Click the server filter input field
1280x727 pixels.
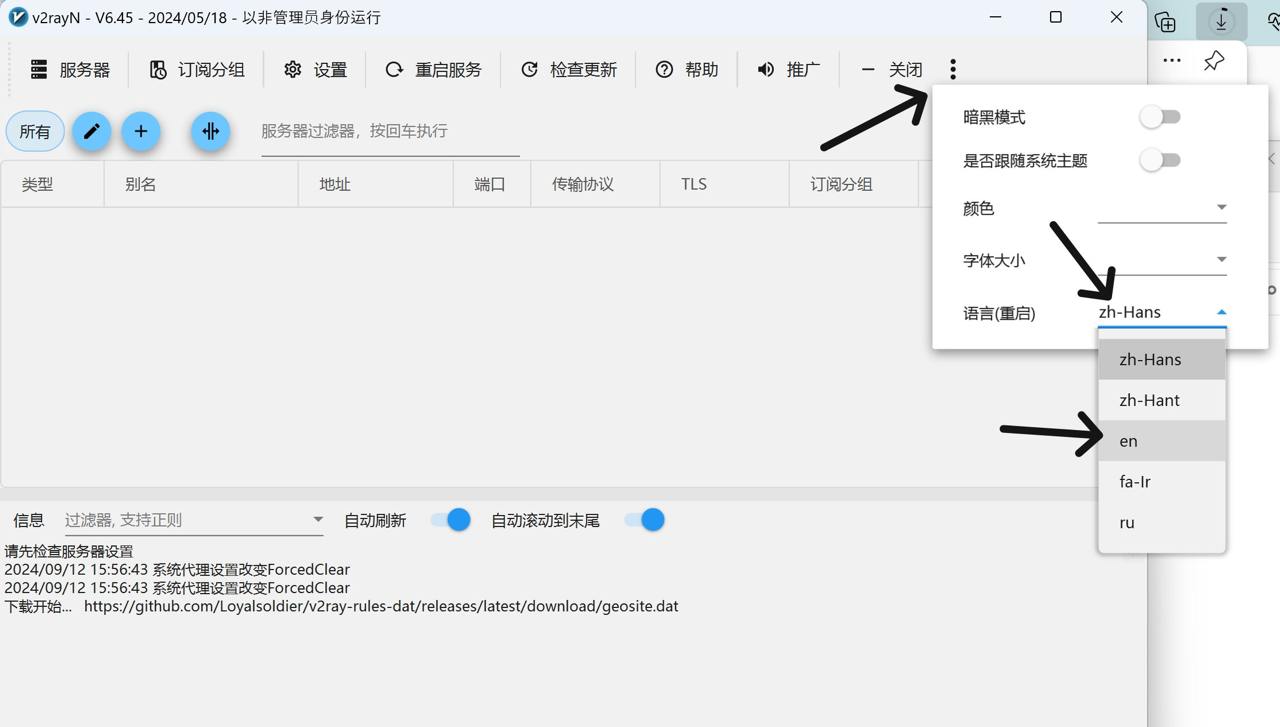[390, 131]
